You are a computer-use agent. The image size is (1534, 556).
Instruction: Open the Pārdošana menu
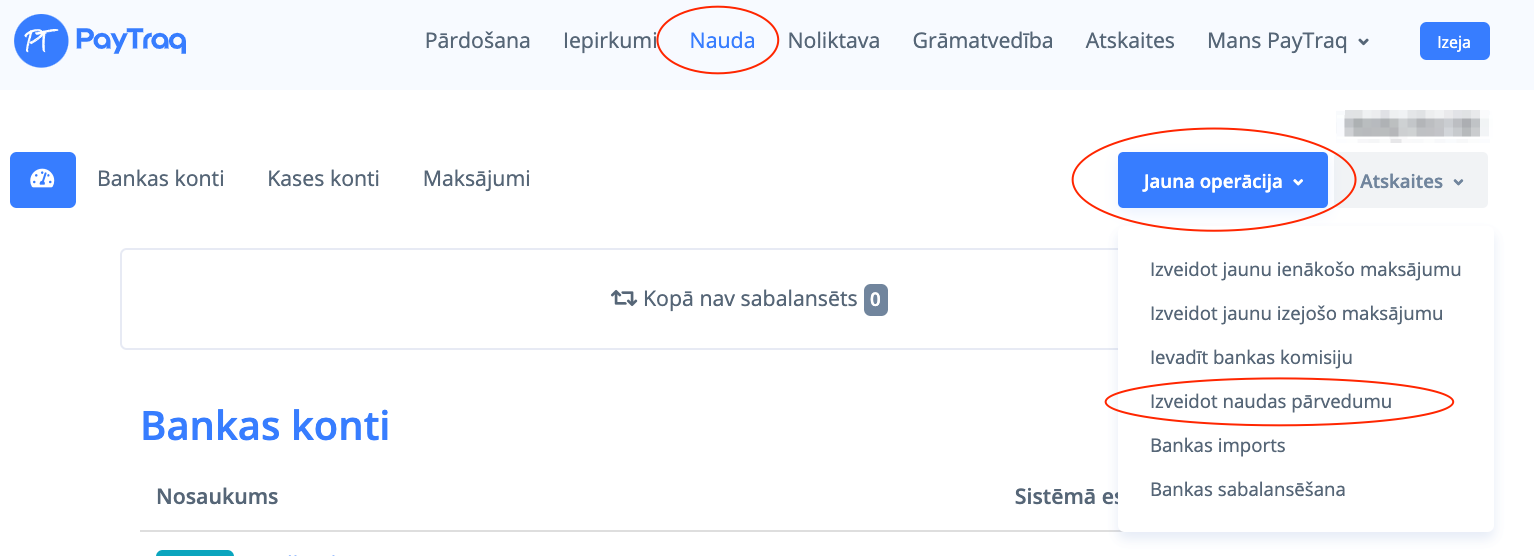pos(477,41)
